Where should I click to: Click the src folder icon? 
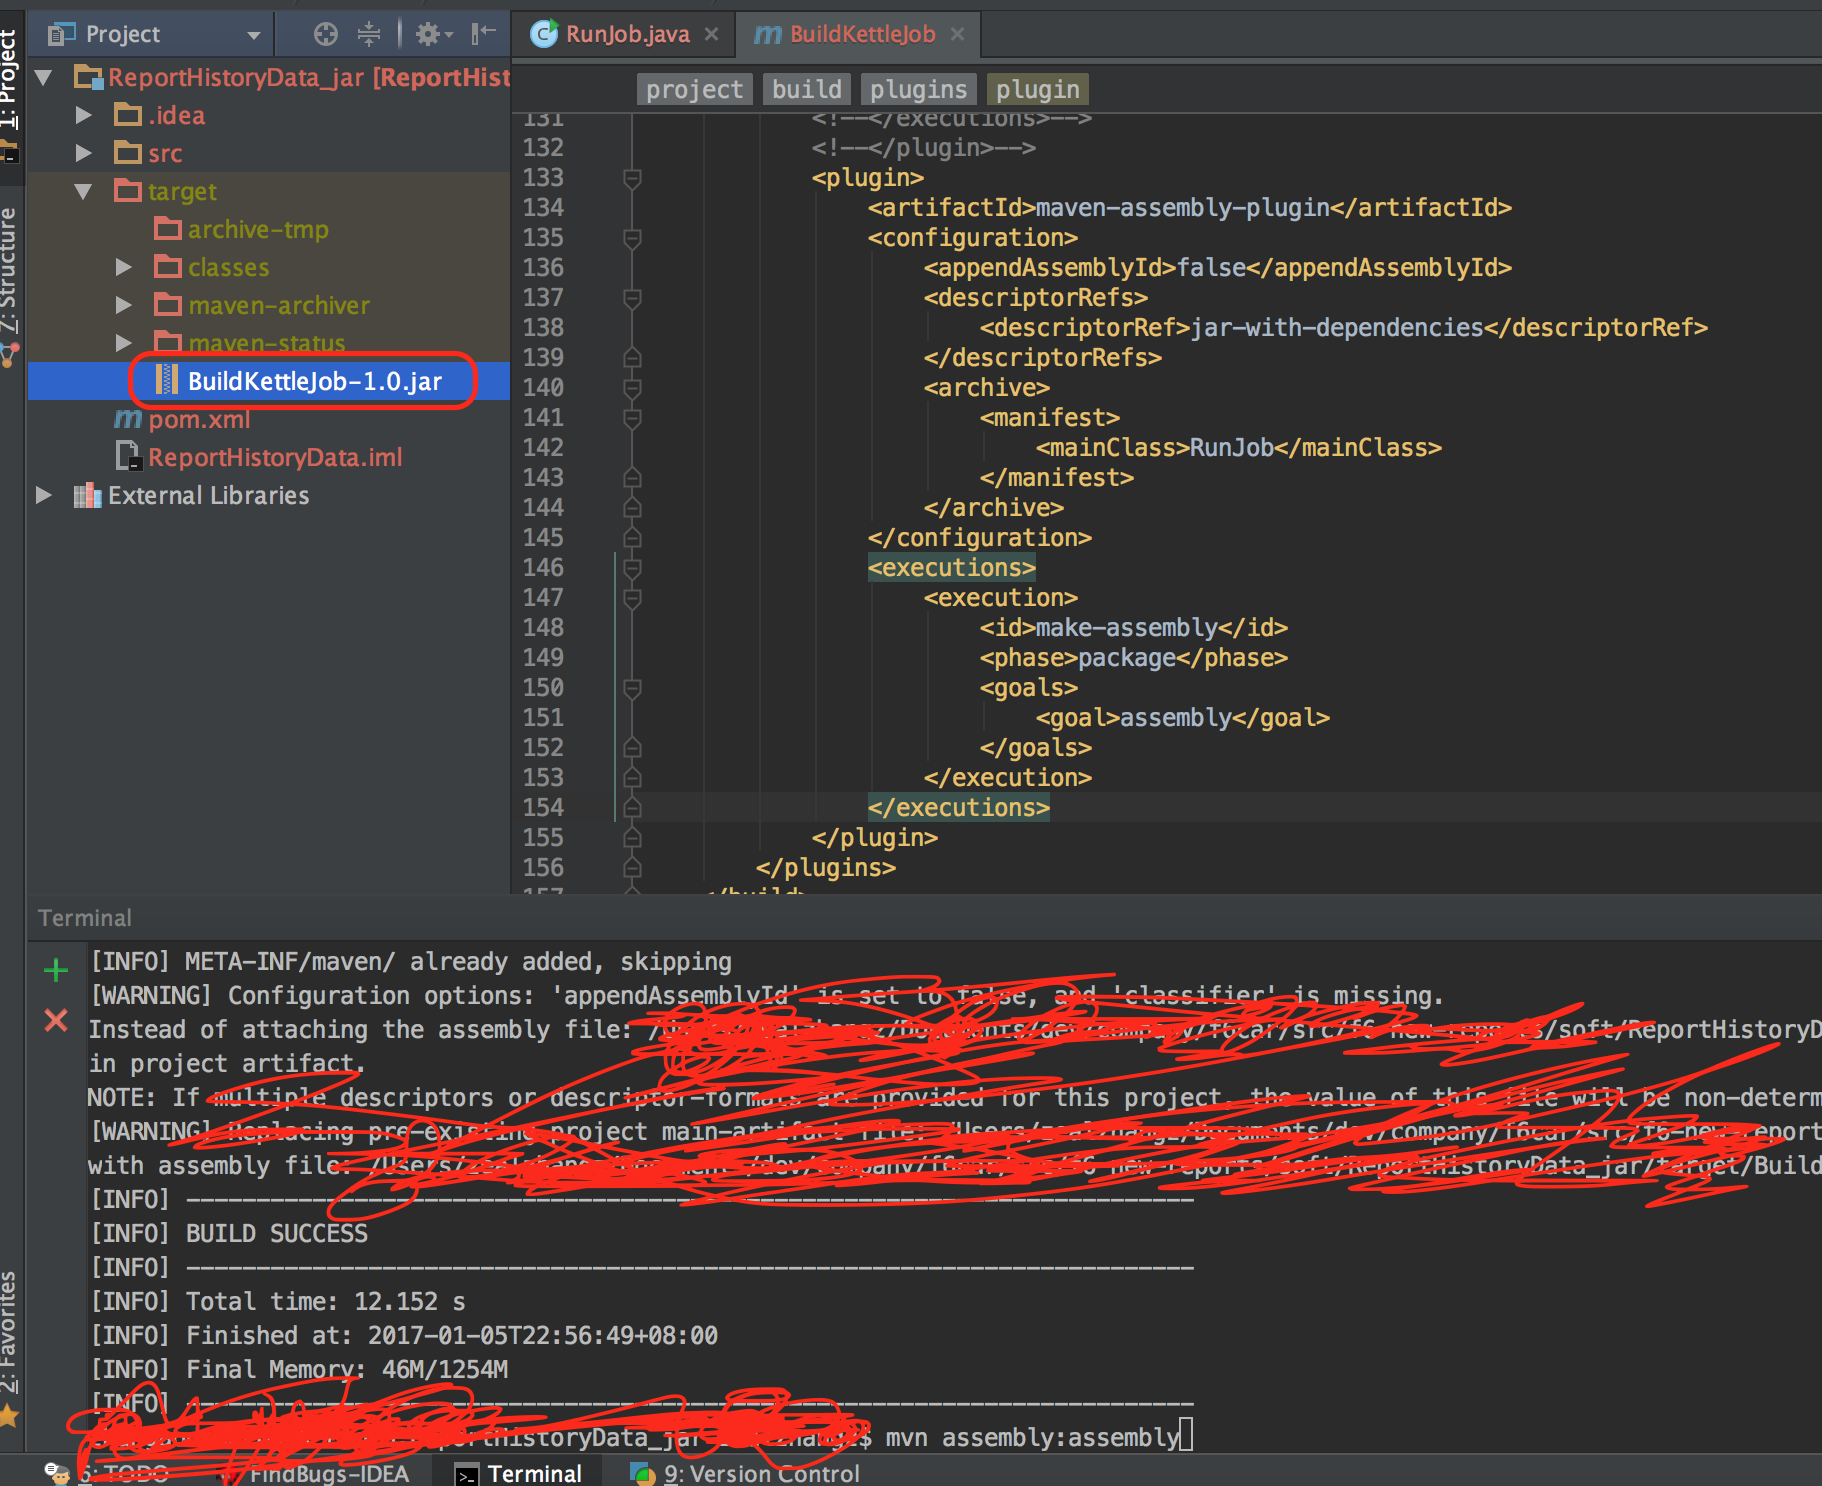(128, 152)
